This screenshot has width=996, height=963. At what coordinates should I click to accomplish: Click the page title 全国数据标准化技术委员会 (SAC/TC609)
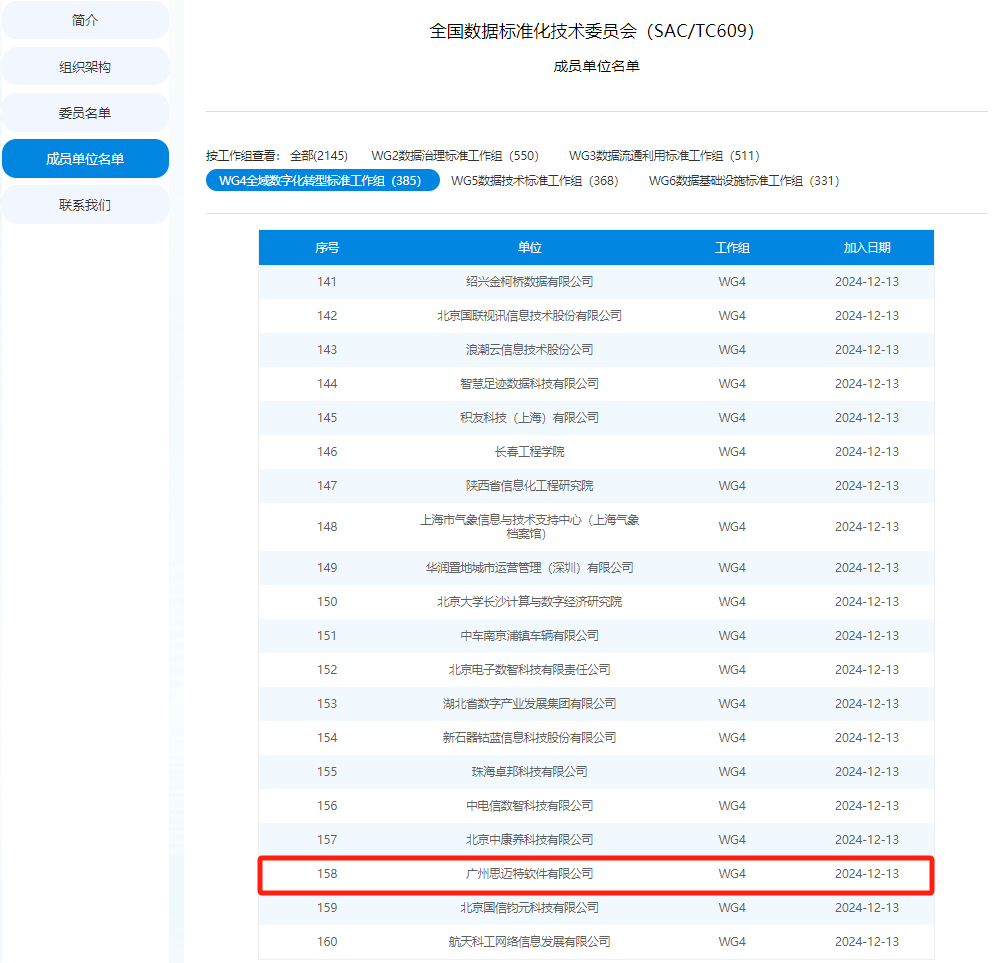pos(592,31)
